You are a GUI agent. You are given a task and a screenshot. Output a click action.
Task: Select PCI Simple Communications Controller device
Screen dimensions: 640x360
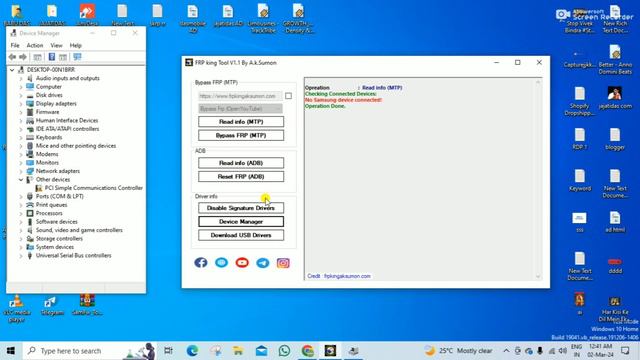point(93,188)
